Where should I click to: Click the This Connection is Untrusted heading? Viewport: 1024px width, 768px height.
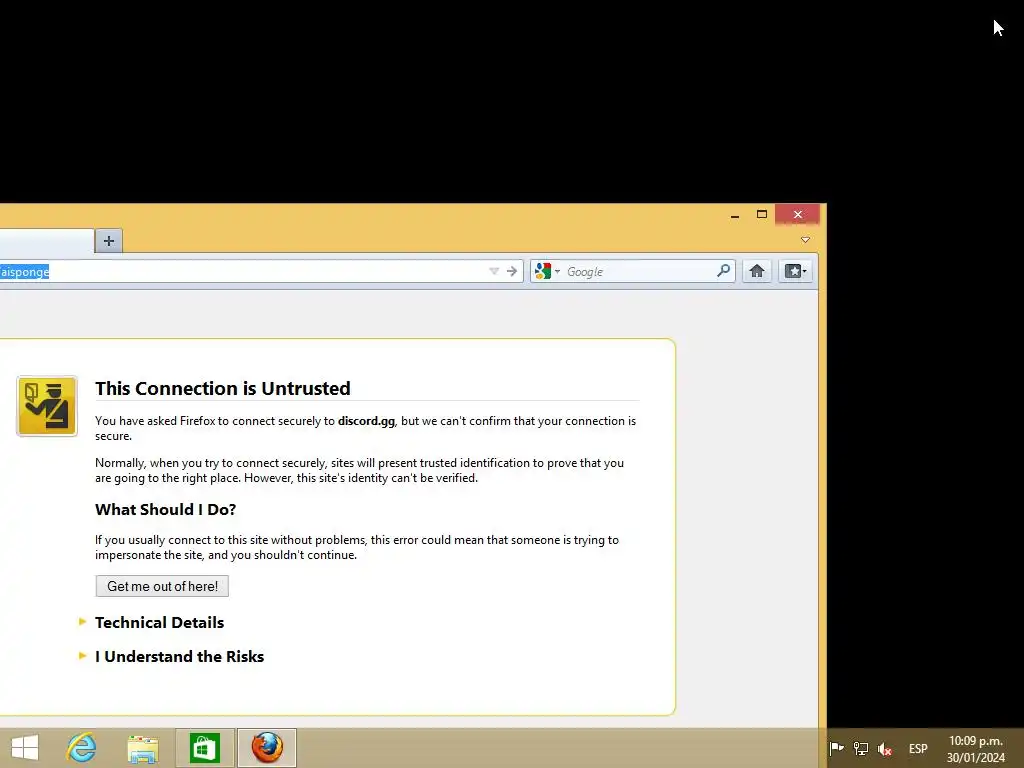tap(223, 389)
